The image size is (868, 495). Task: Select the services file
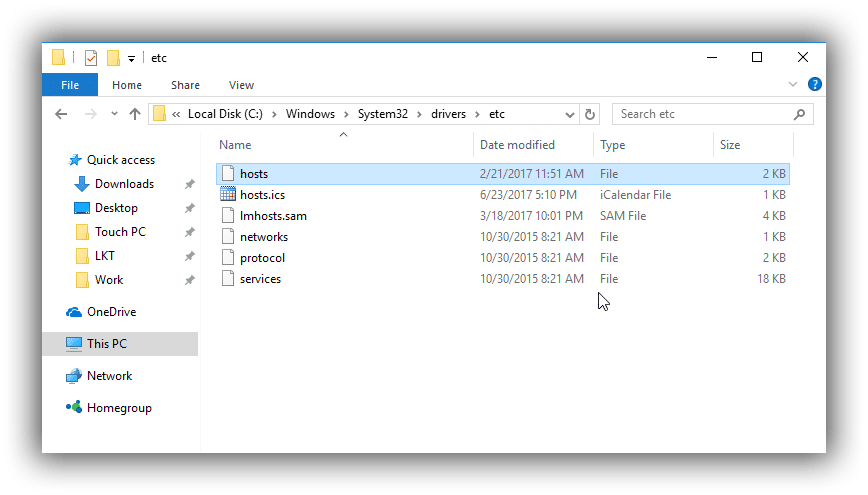pos(503,279)
